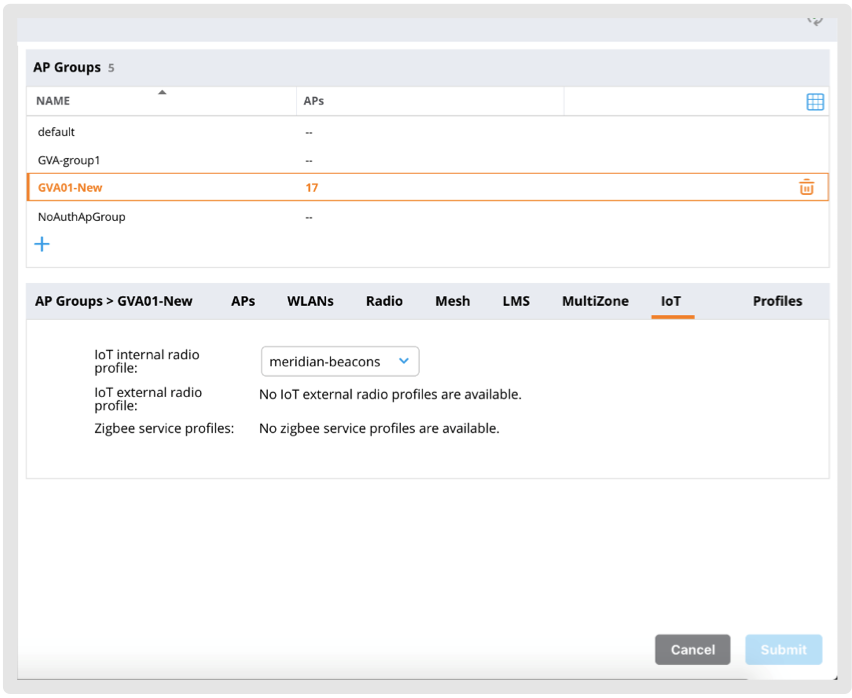The width and height of the screenshot is (852, 698).
Task: Click the plus icon to add AP group
Action: click(42, 244)
